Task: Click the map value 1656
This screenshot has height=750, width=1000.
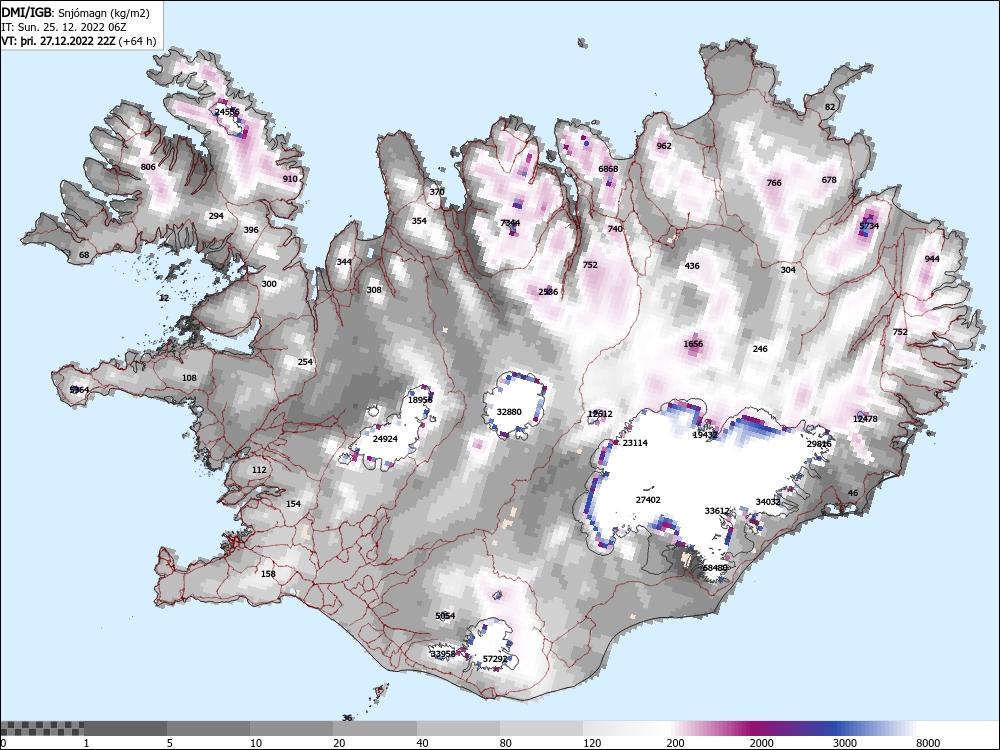Action: [x=693, y=344]
